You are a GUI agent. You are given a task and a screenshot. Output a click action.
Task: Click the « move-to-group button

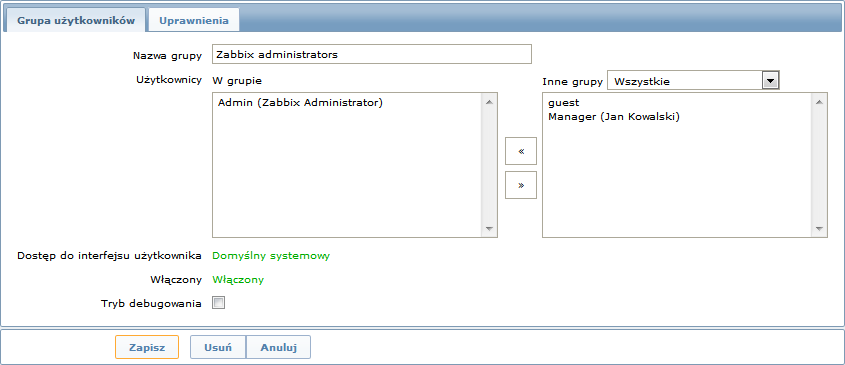(x=521, y=151)
